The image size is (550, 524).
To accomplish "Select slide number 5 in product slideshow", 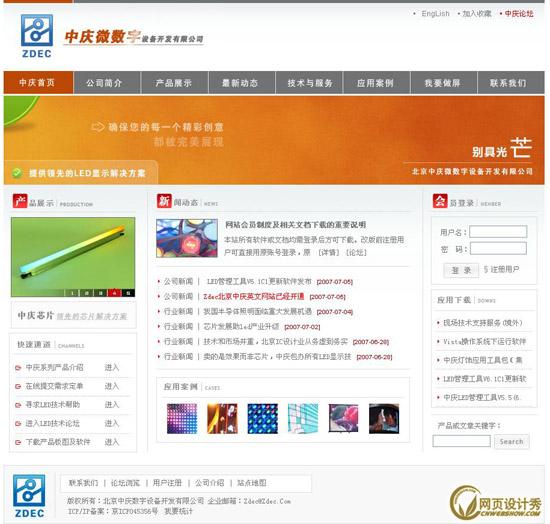I will pos(128,293).
